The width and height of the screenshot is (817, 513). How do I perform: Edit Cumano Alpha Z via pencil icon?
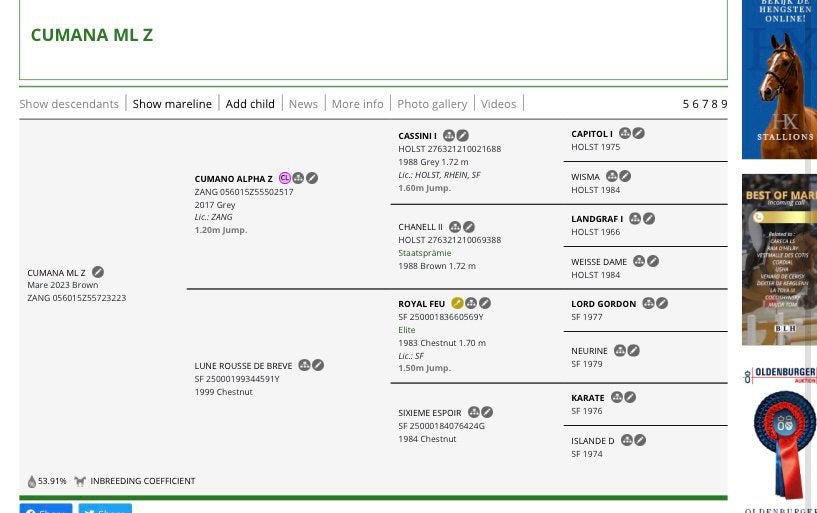click(312, 178)
